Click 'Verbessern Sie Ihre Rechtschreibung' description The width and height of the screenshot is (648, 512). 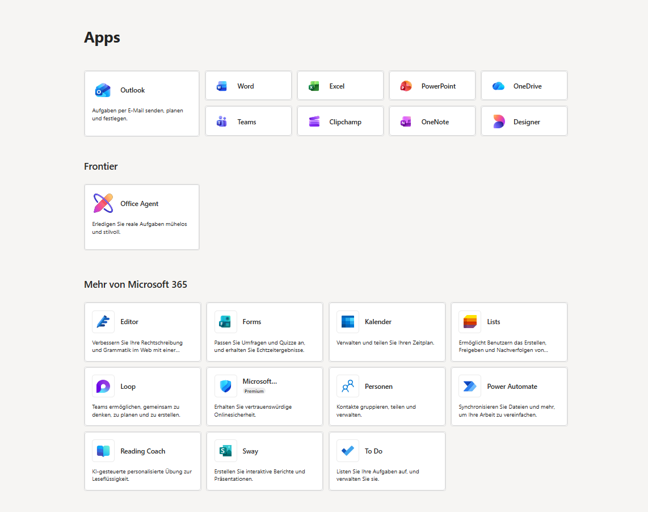[x=137, y=346]
